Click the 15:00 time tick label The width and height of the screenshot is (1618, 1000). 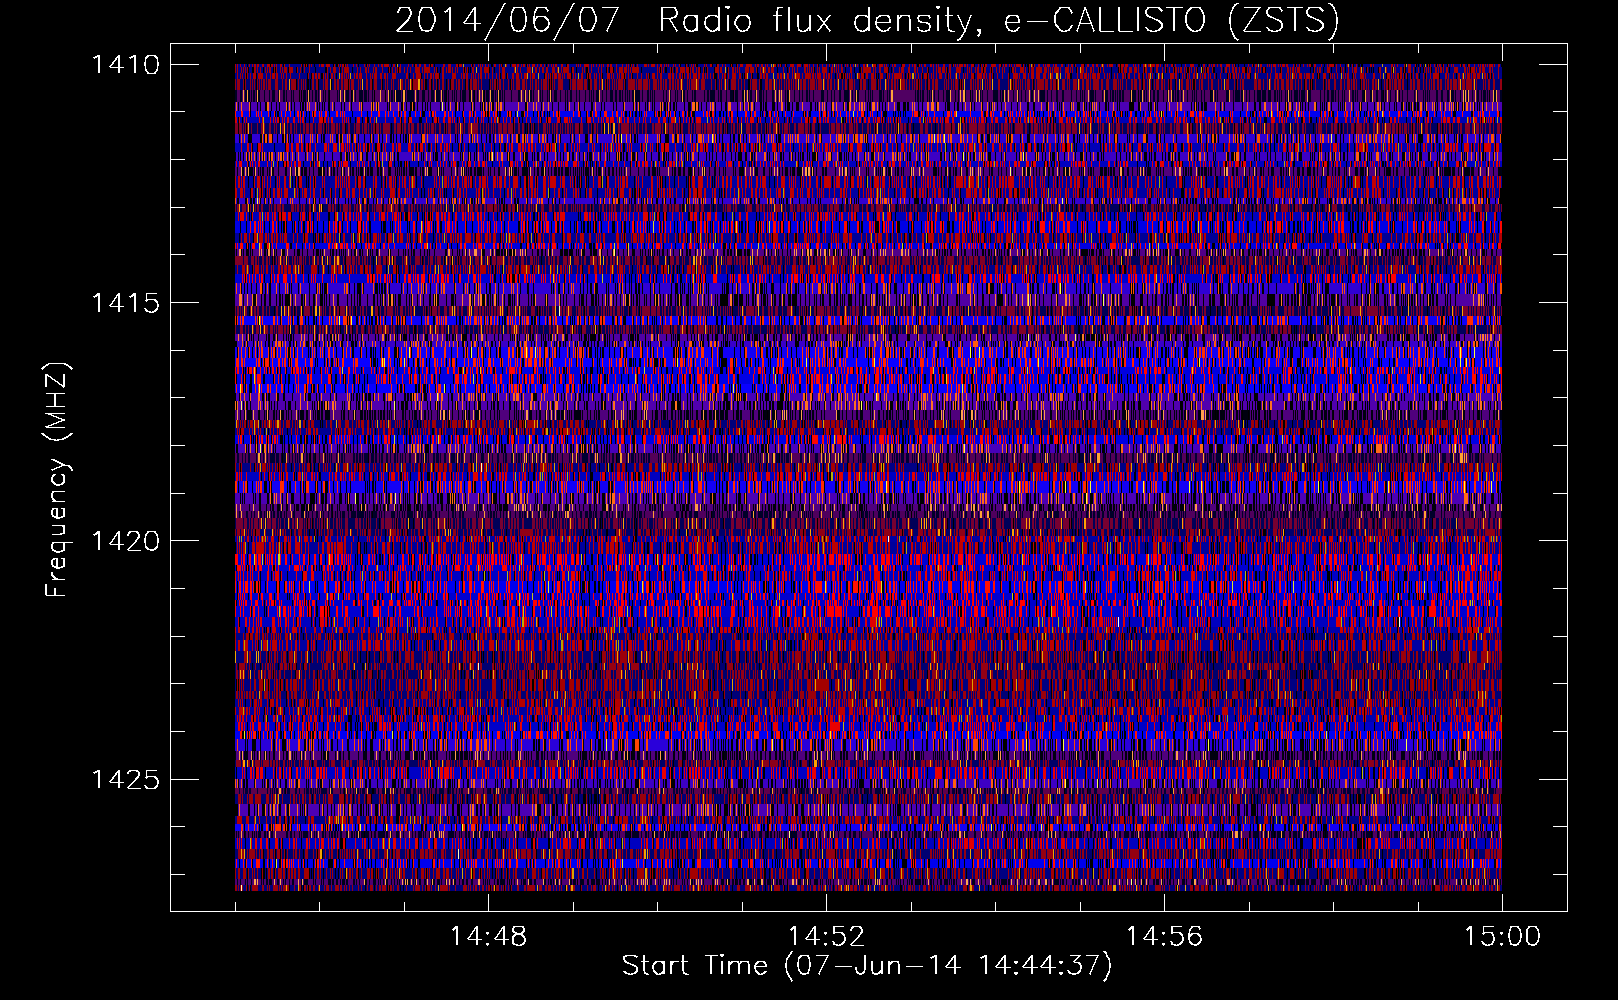[x=1502, y=937]
